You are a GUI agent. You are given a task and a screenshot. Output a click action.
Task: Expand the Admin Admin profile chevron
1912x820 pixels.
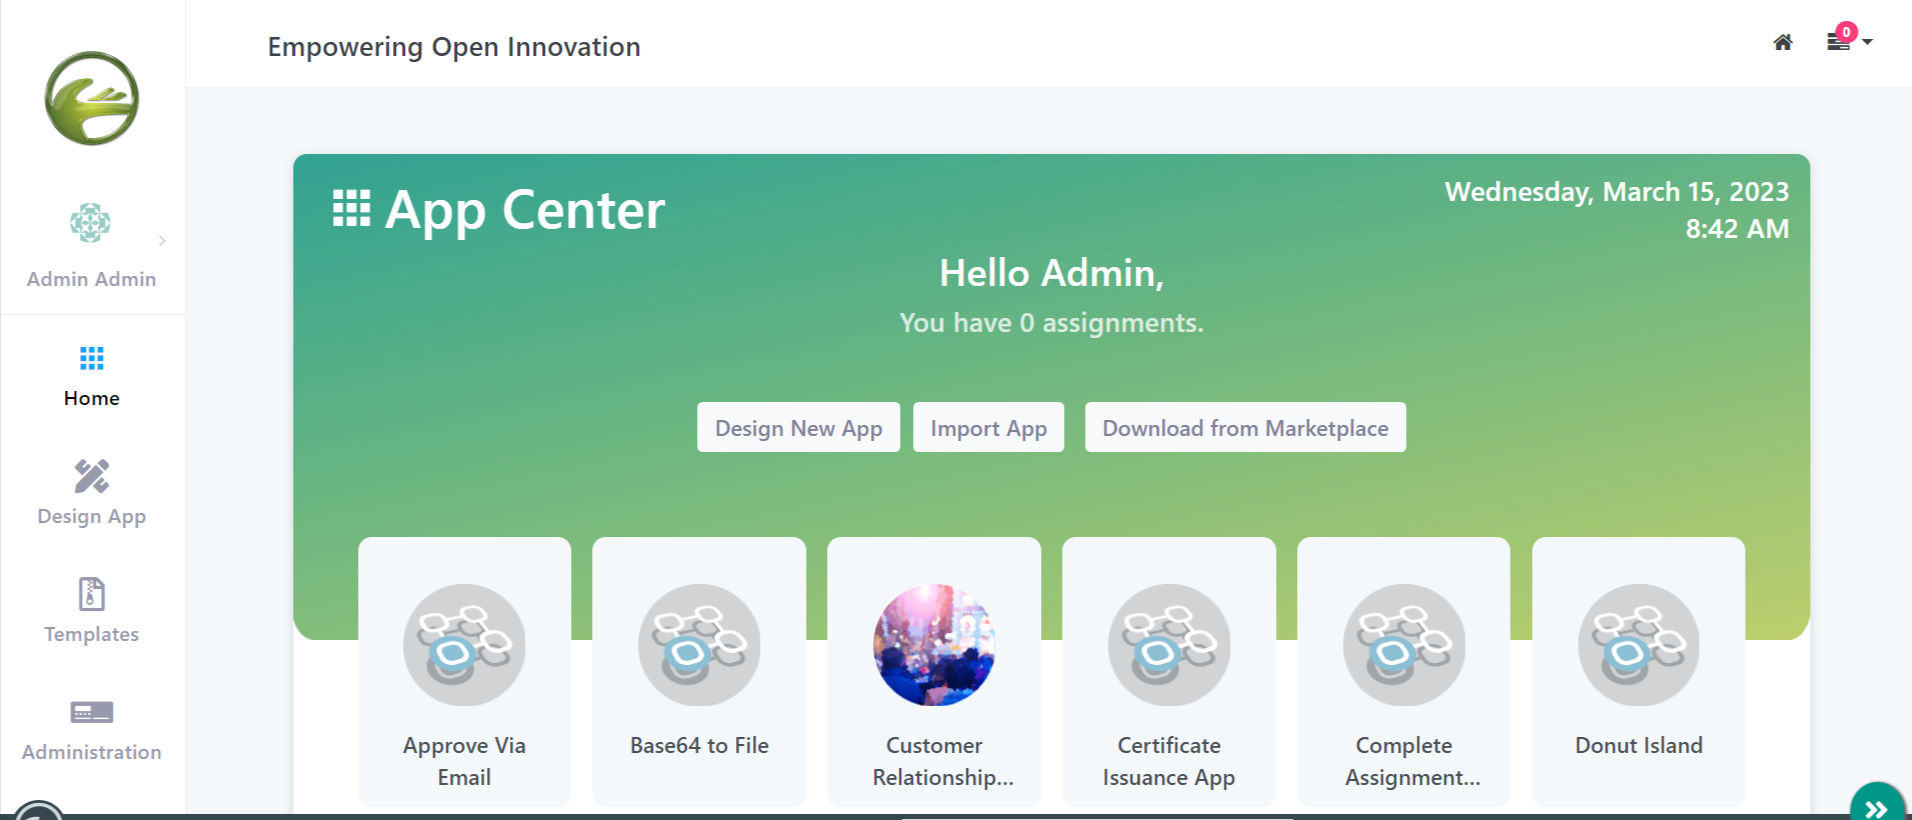(162, 241)
